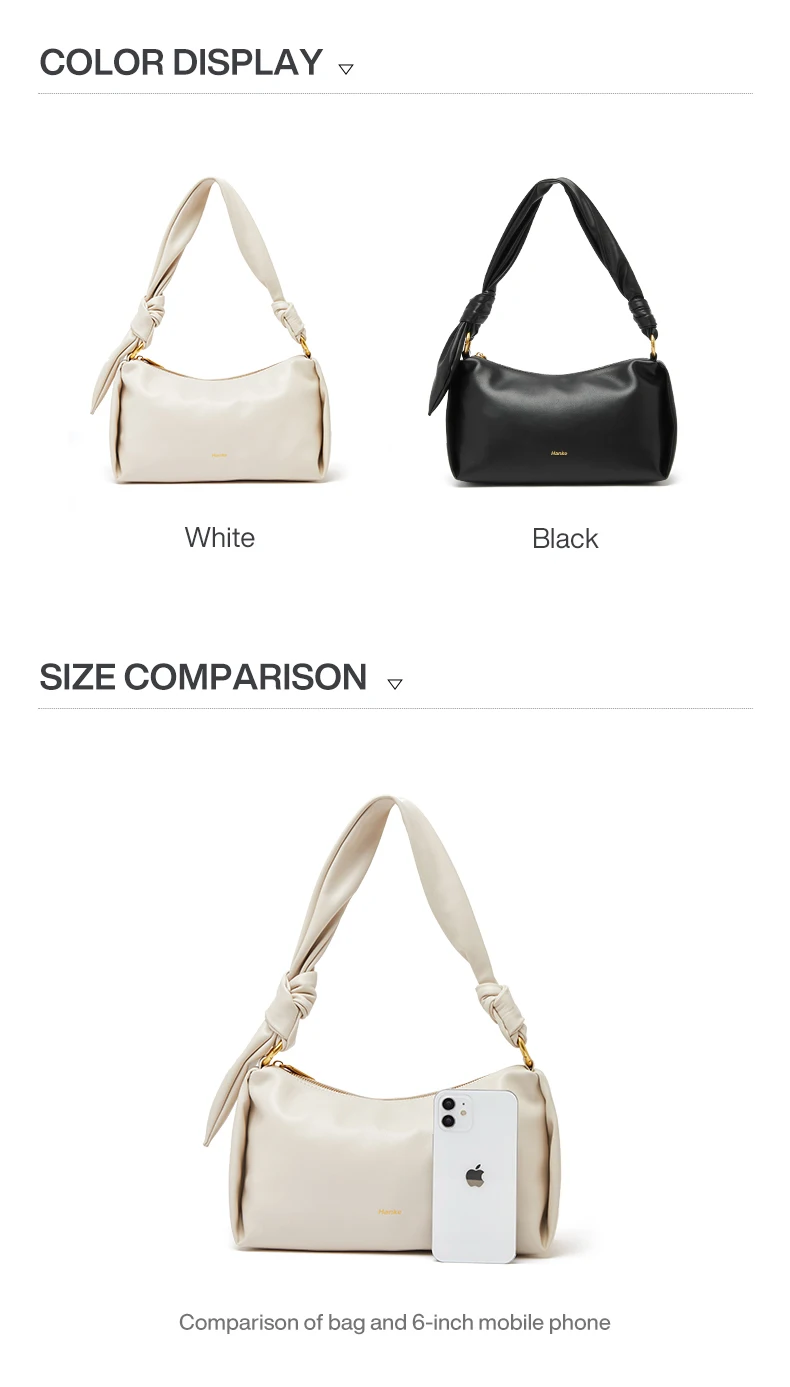The width and height of the screenshot is (790, 1387).
Task: Click the gold logo on the black bag
Action: pyautogui.click(x=558, y=452)
